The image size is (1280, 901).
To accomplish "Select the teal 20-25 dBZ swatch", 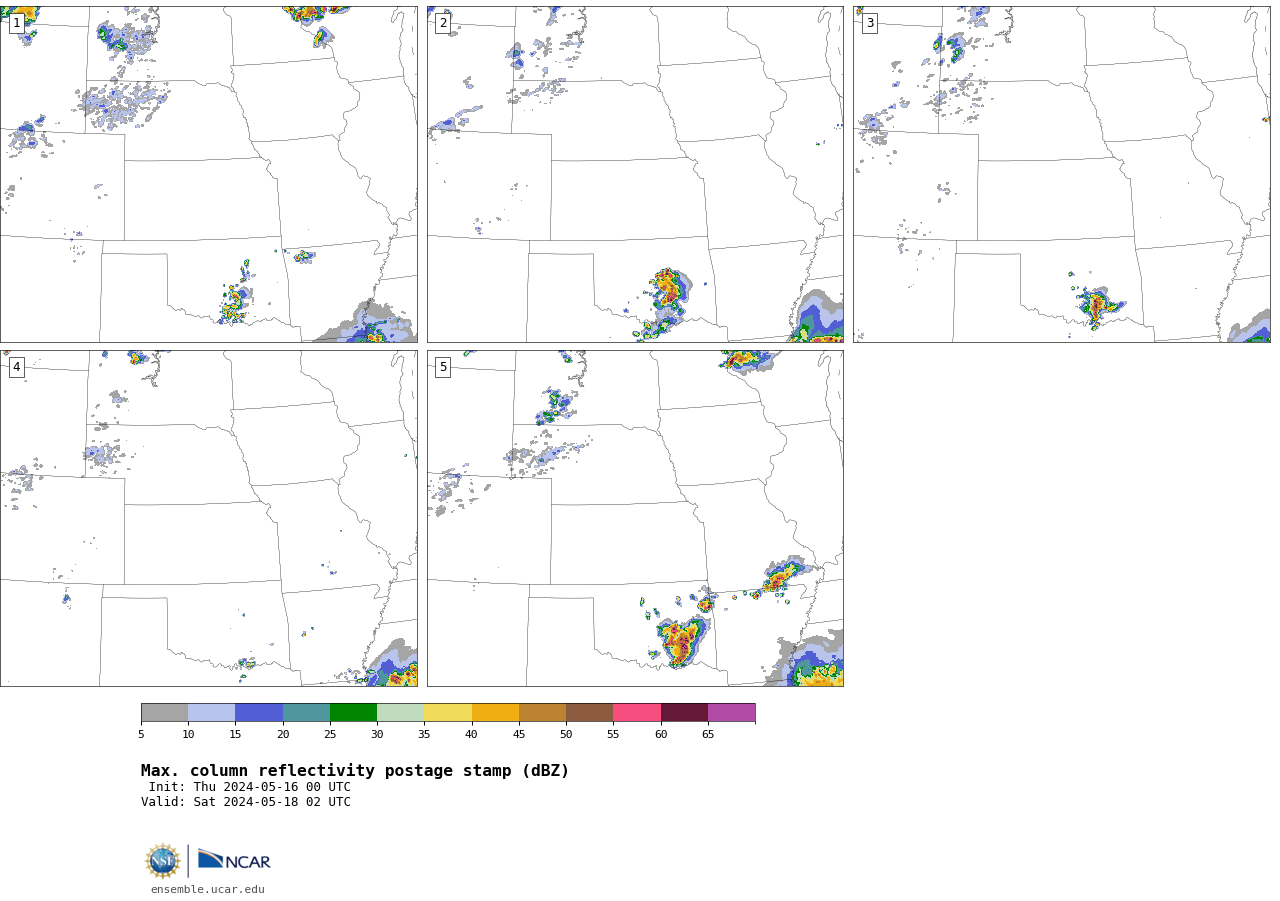I will (306, 713).
